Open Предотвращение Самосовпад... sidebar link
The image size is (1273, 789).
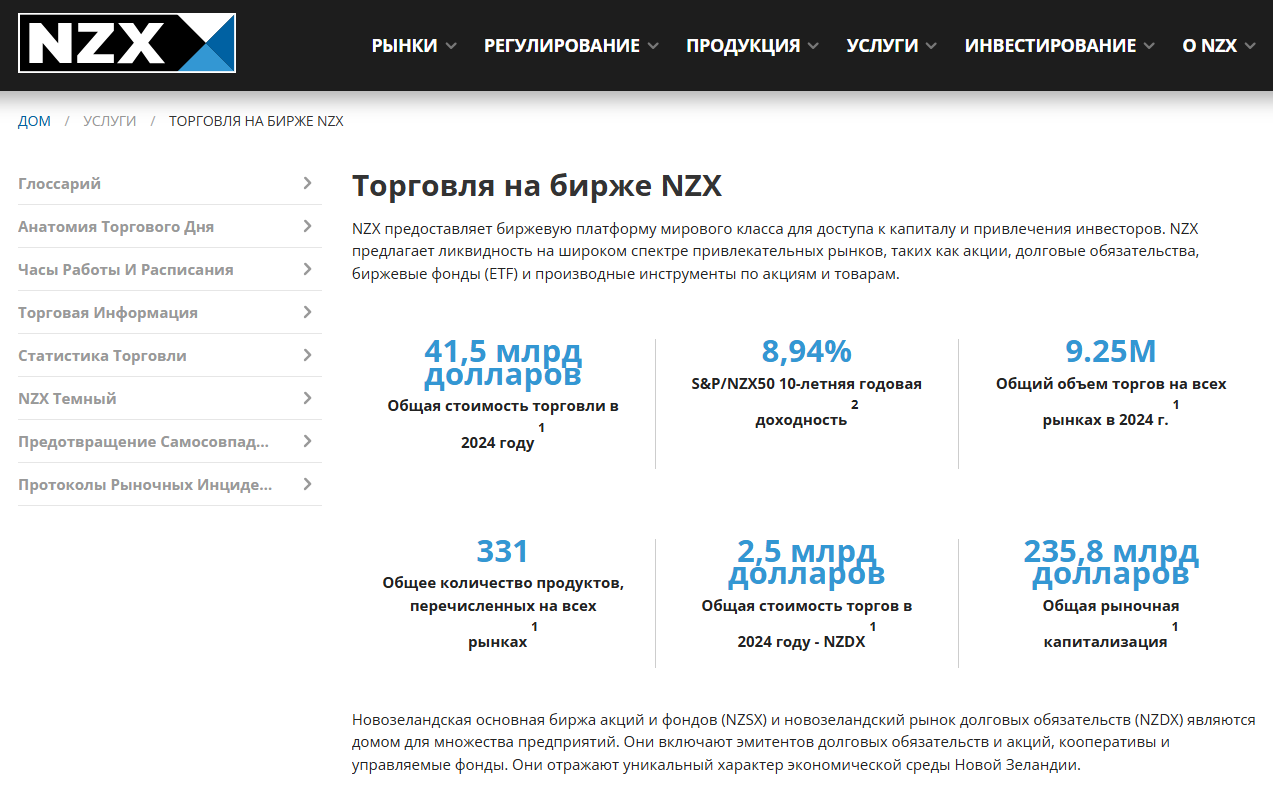pyautogui.click(x=170, y=441)
